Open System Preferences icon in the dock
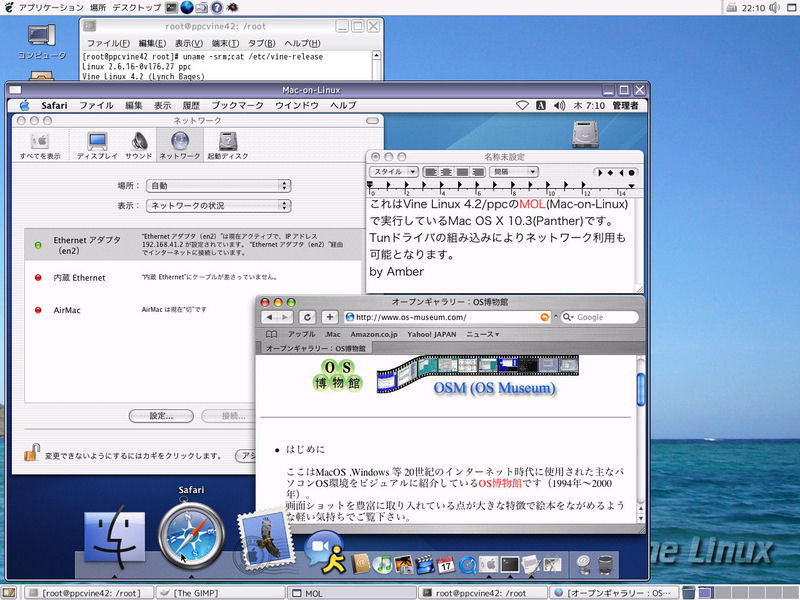Image resolution: width=800 pixels, height=600 pixels. point(488,564)
